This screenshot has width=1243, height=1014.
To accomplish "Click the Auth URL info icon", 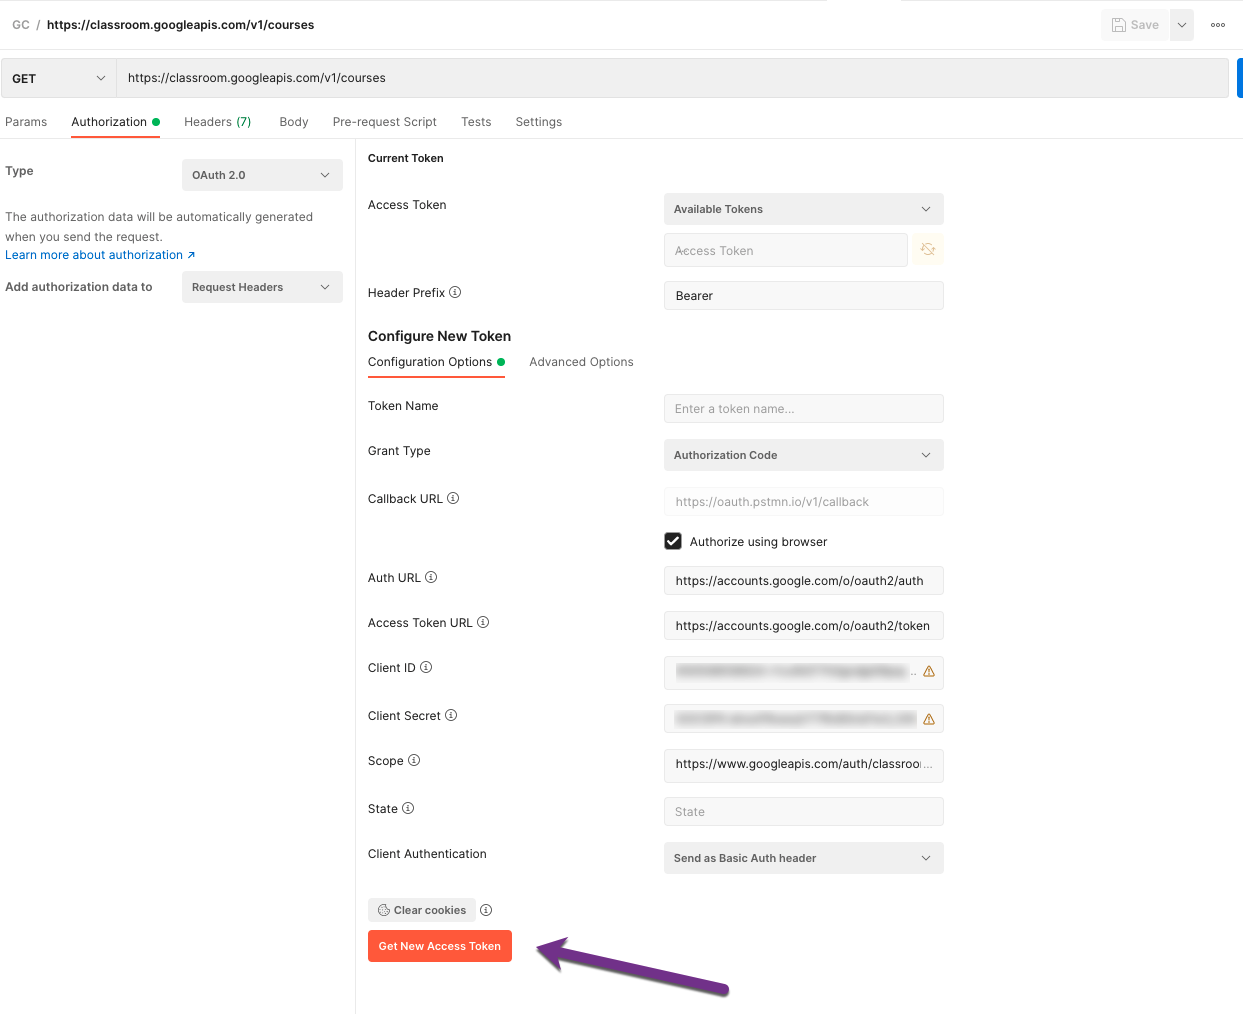I will click(431, 577).
